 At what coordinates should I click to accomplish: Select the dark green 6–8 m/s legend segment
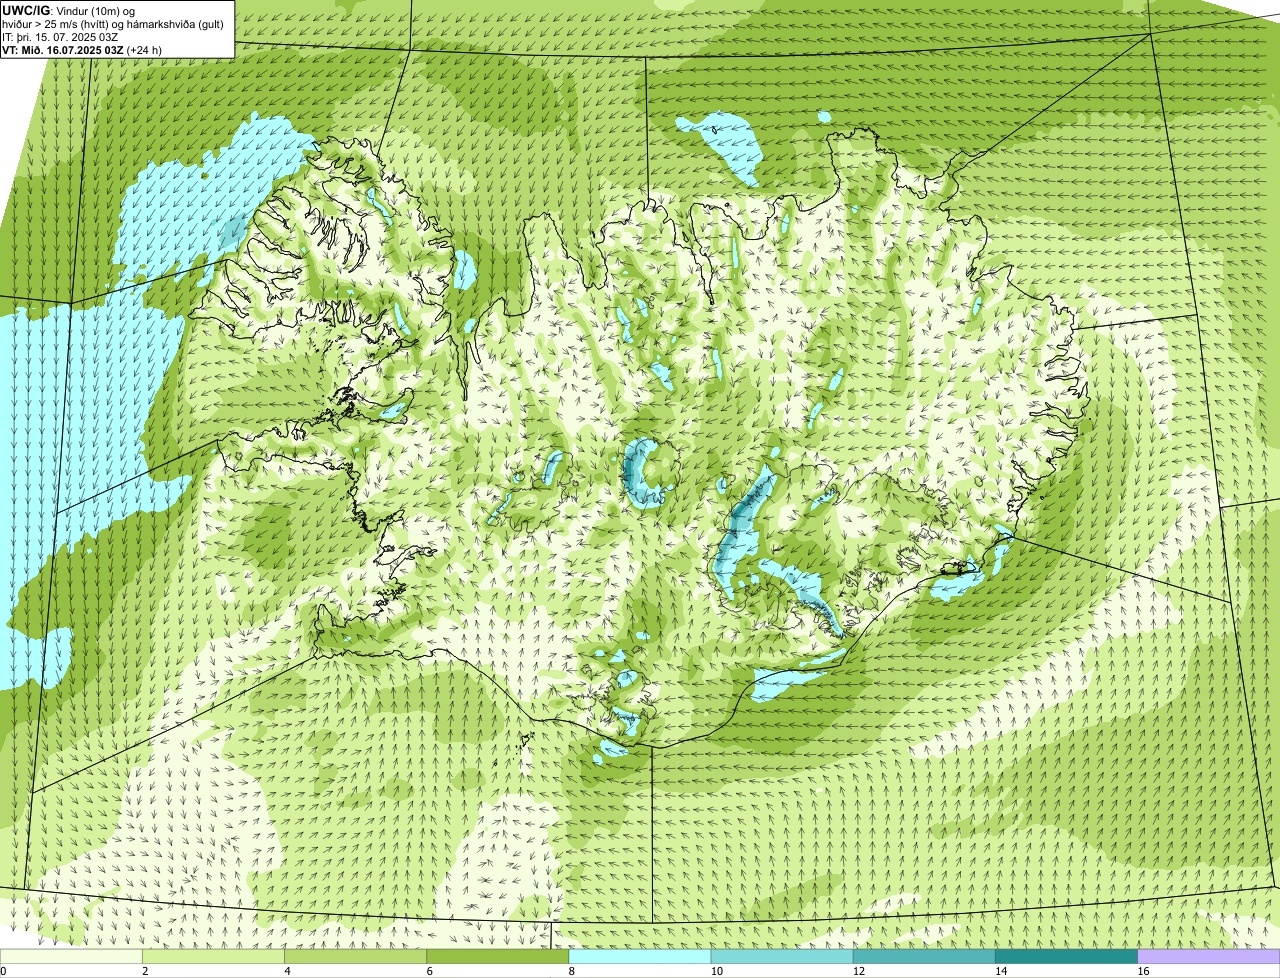[498, 956]
